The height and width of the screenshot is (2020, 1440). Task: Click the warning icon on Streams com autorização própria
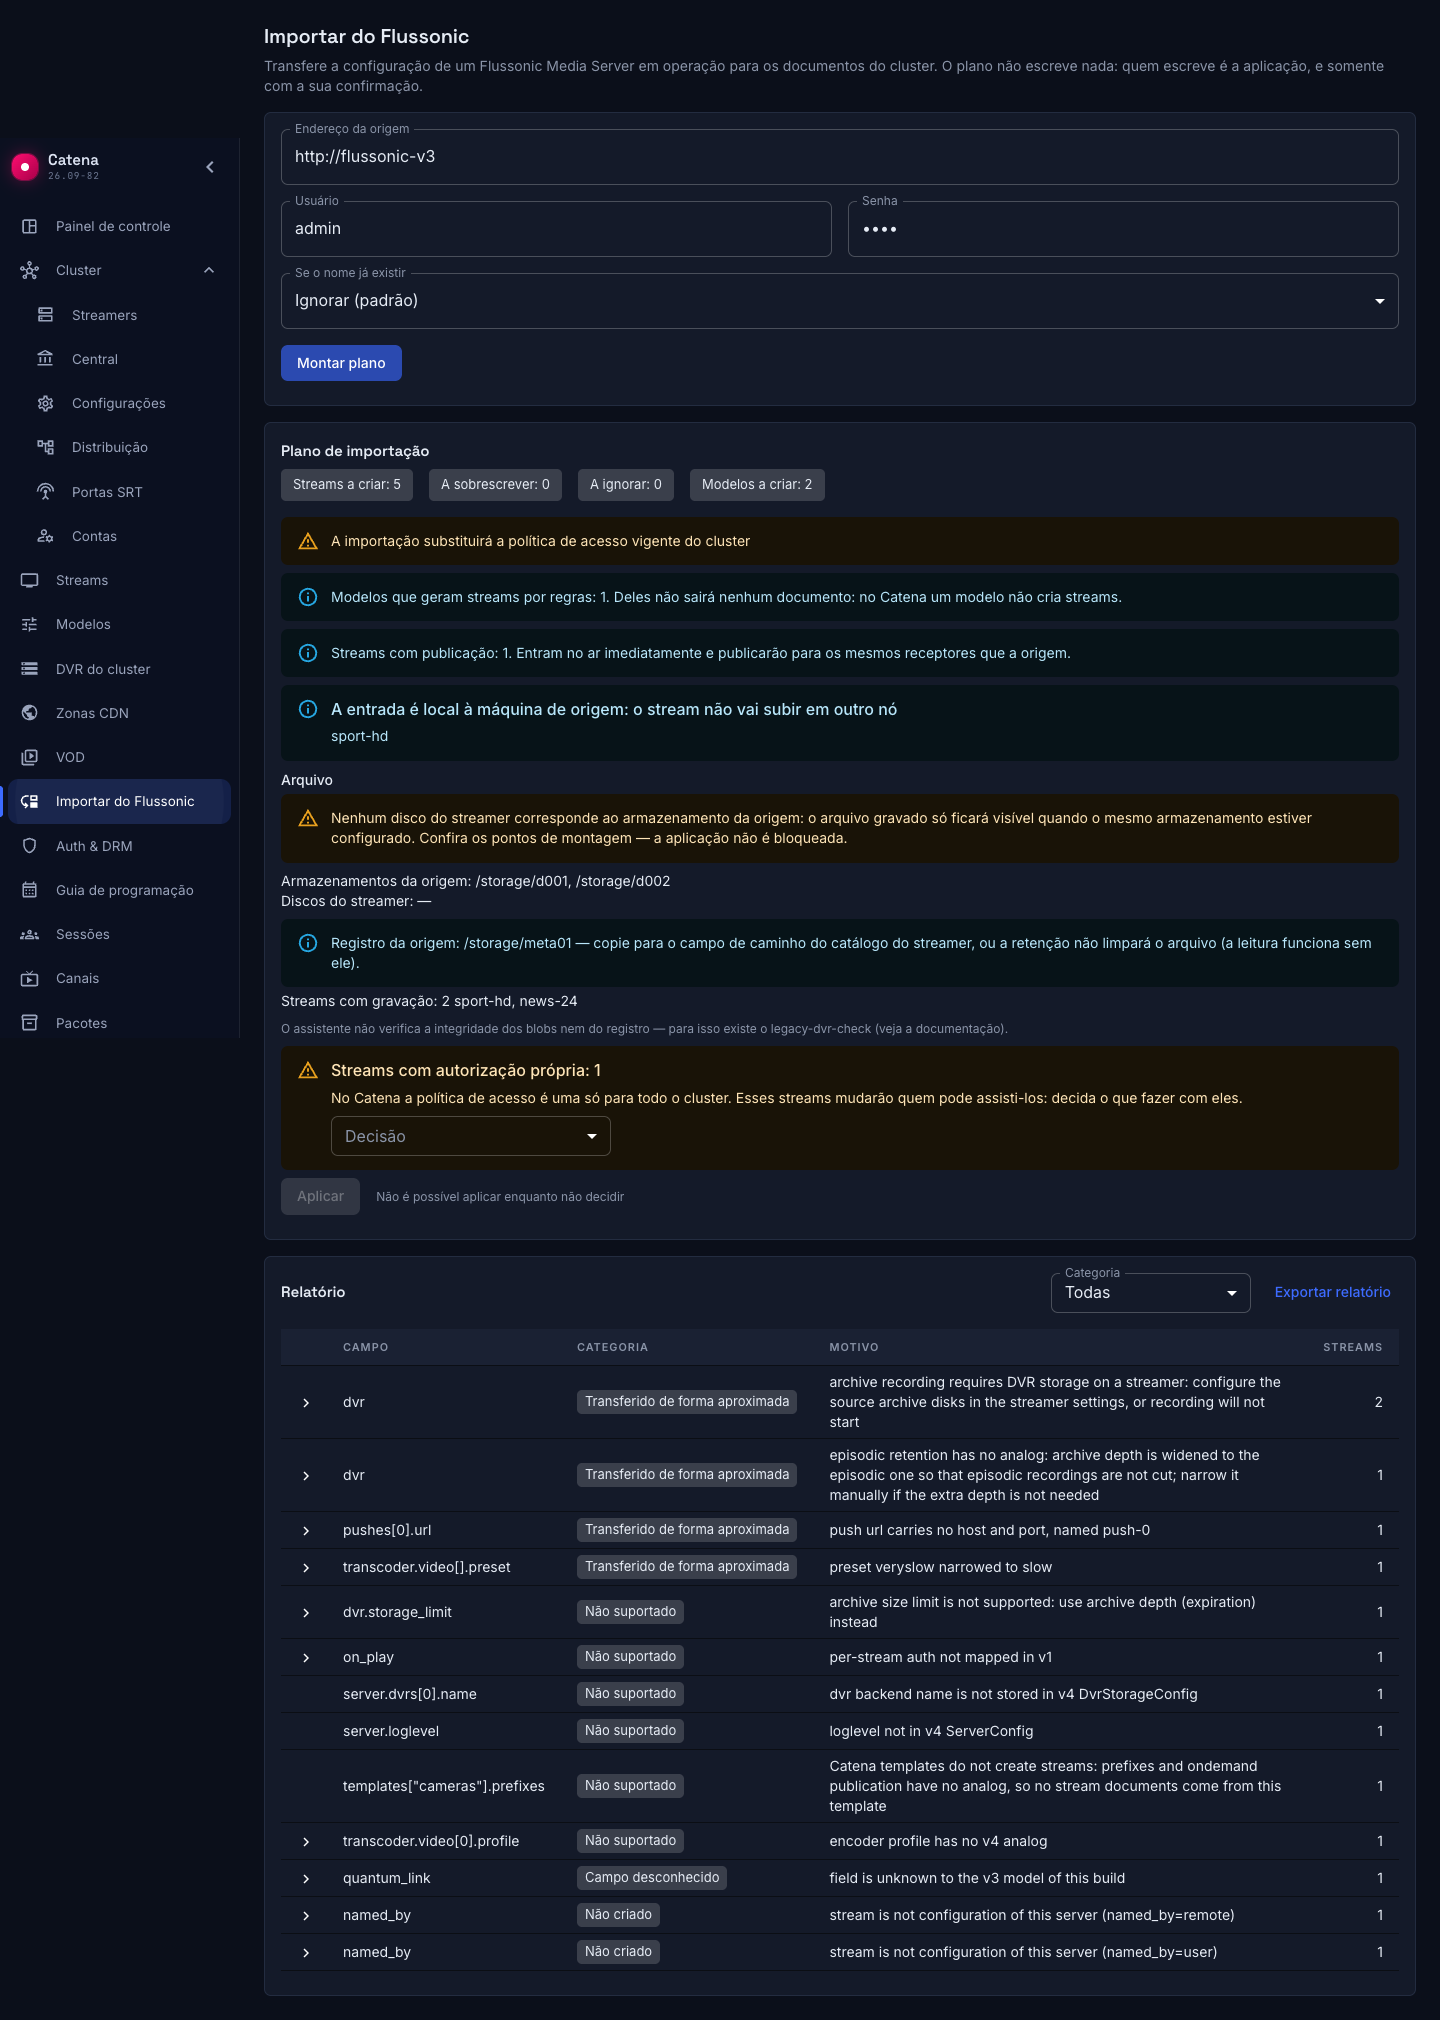[x=308, y=1070]
